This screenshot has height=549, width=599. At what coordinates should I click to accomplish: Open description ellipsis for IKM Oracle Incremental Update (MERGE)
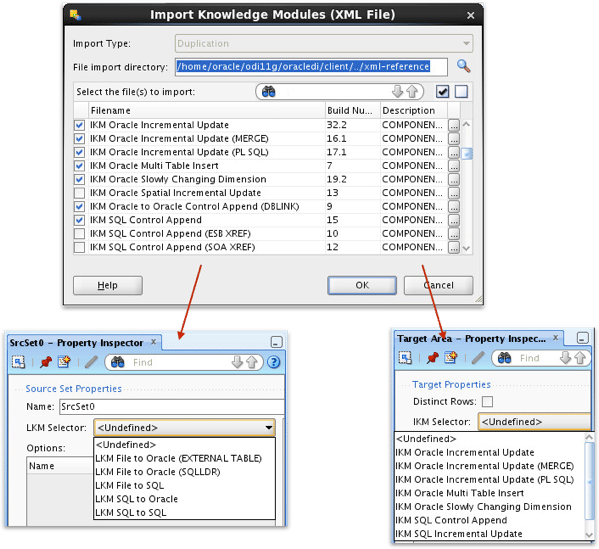[453, 139]
